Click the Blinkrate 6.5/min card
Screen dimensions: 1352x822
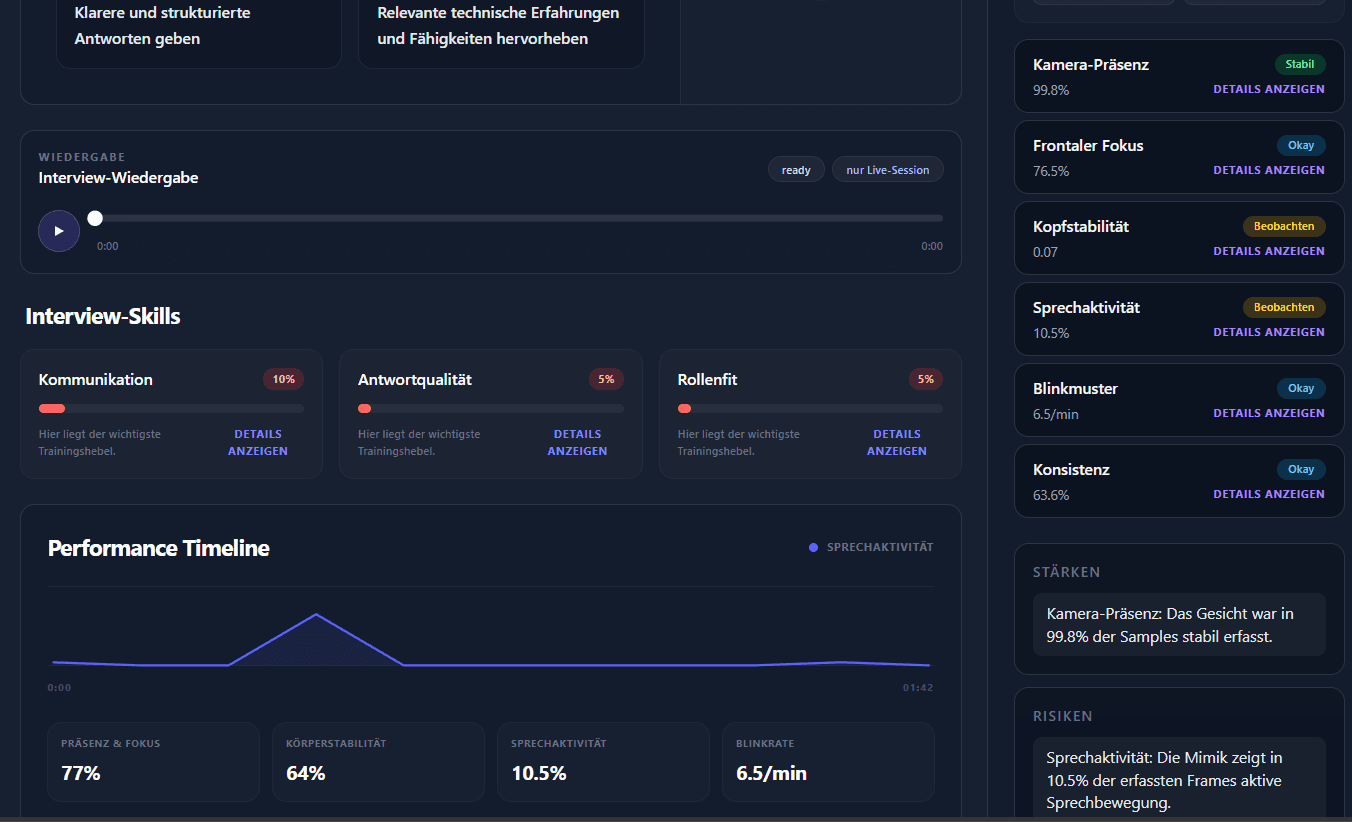click(828, 762)
